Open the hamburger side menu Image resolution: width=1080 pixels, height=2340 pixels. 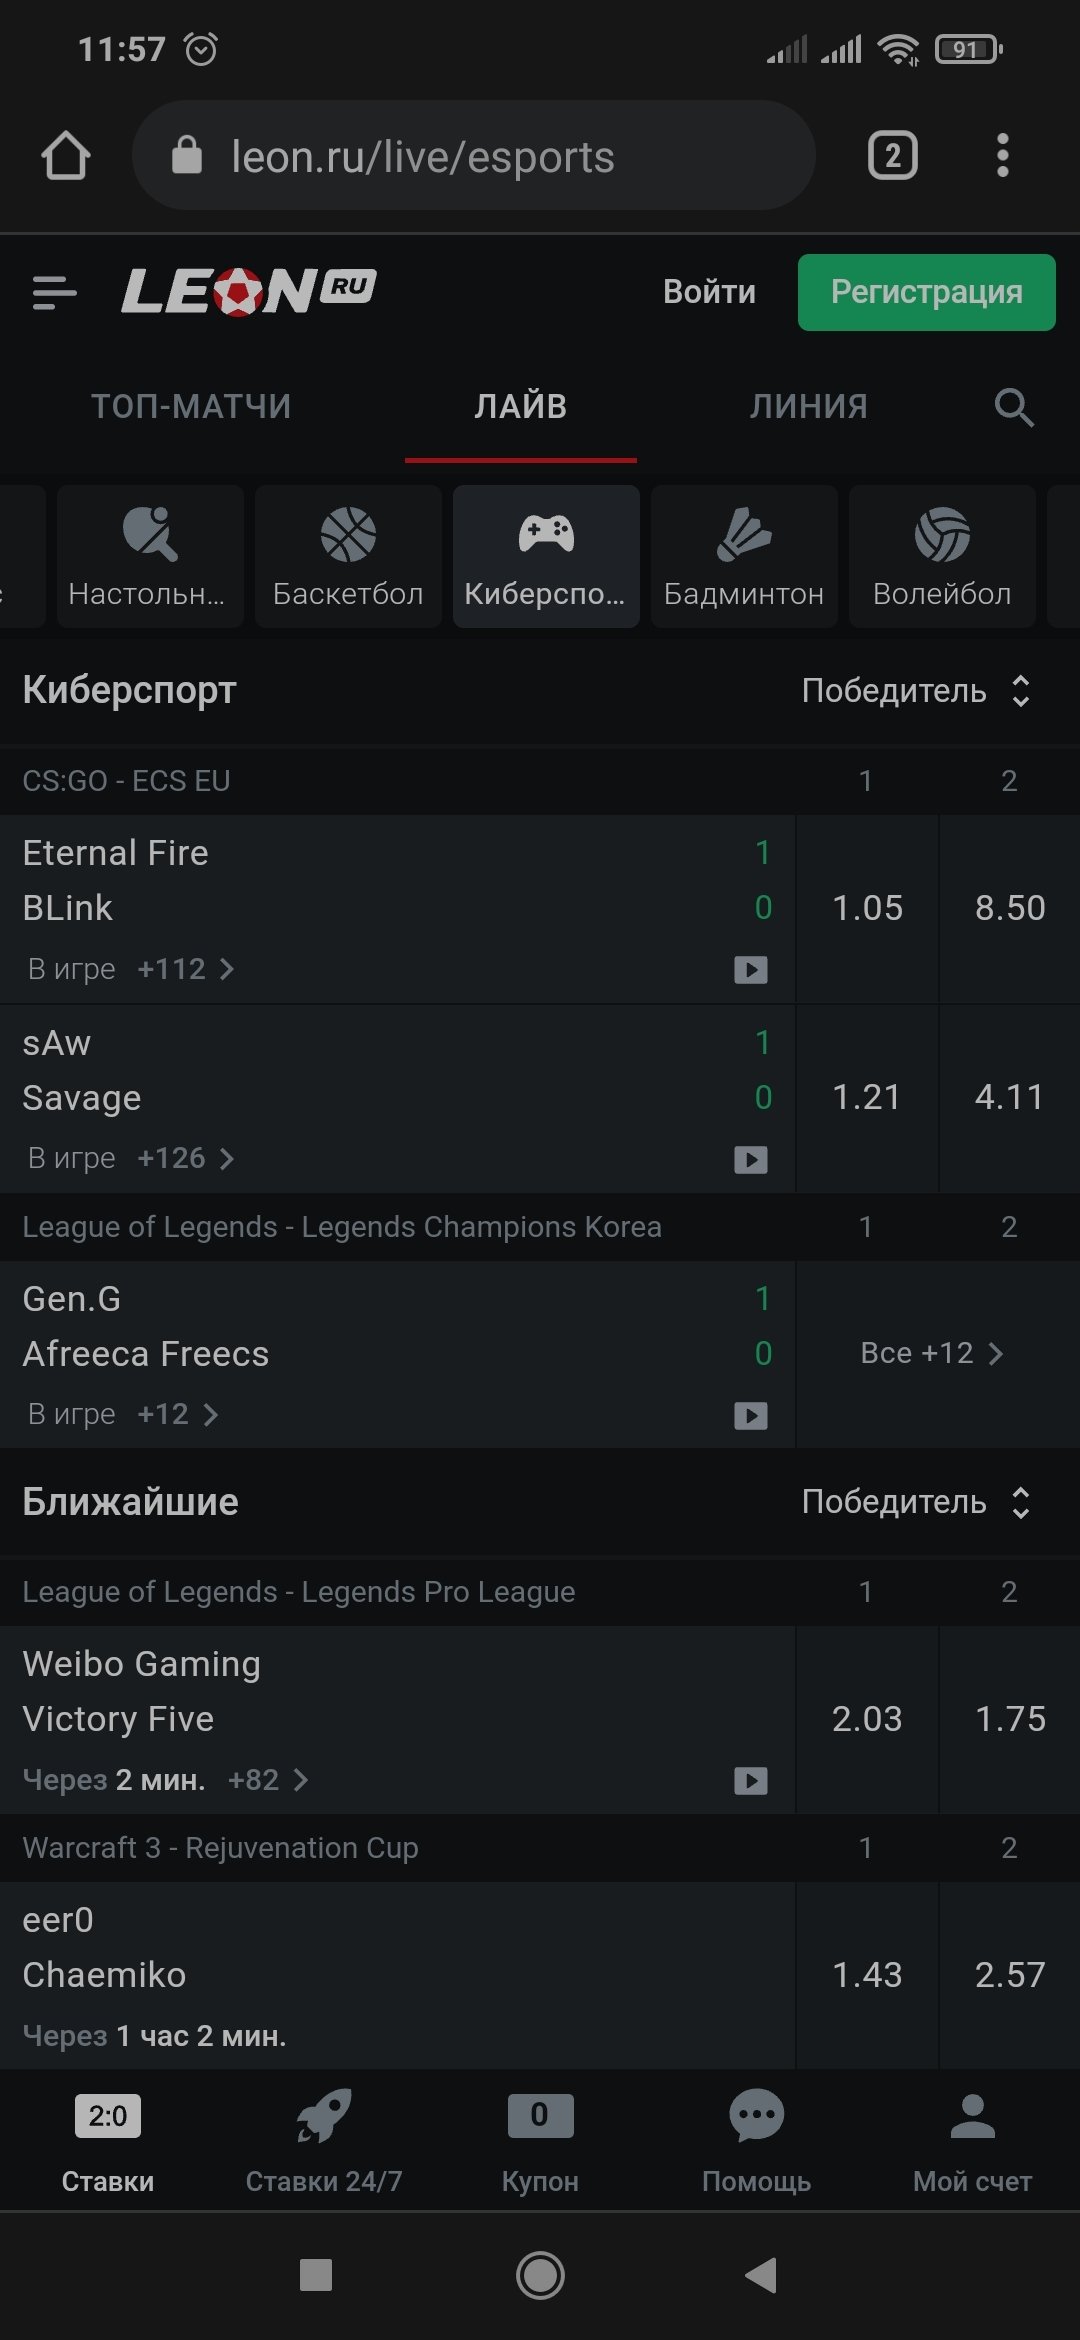pos(54,293)
